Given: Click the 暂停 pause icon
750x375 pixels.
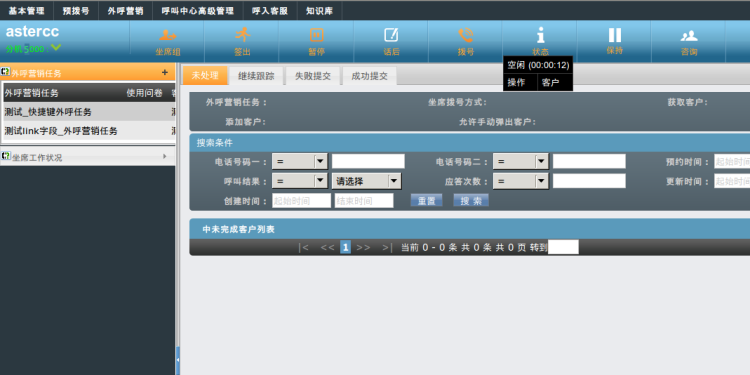Looking at the screenshot, I should pos(317,35).
